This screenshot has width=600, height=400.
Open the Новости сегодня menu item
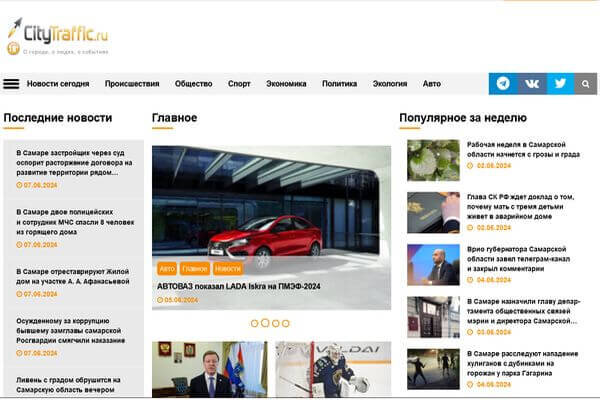coord(58,84)
